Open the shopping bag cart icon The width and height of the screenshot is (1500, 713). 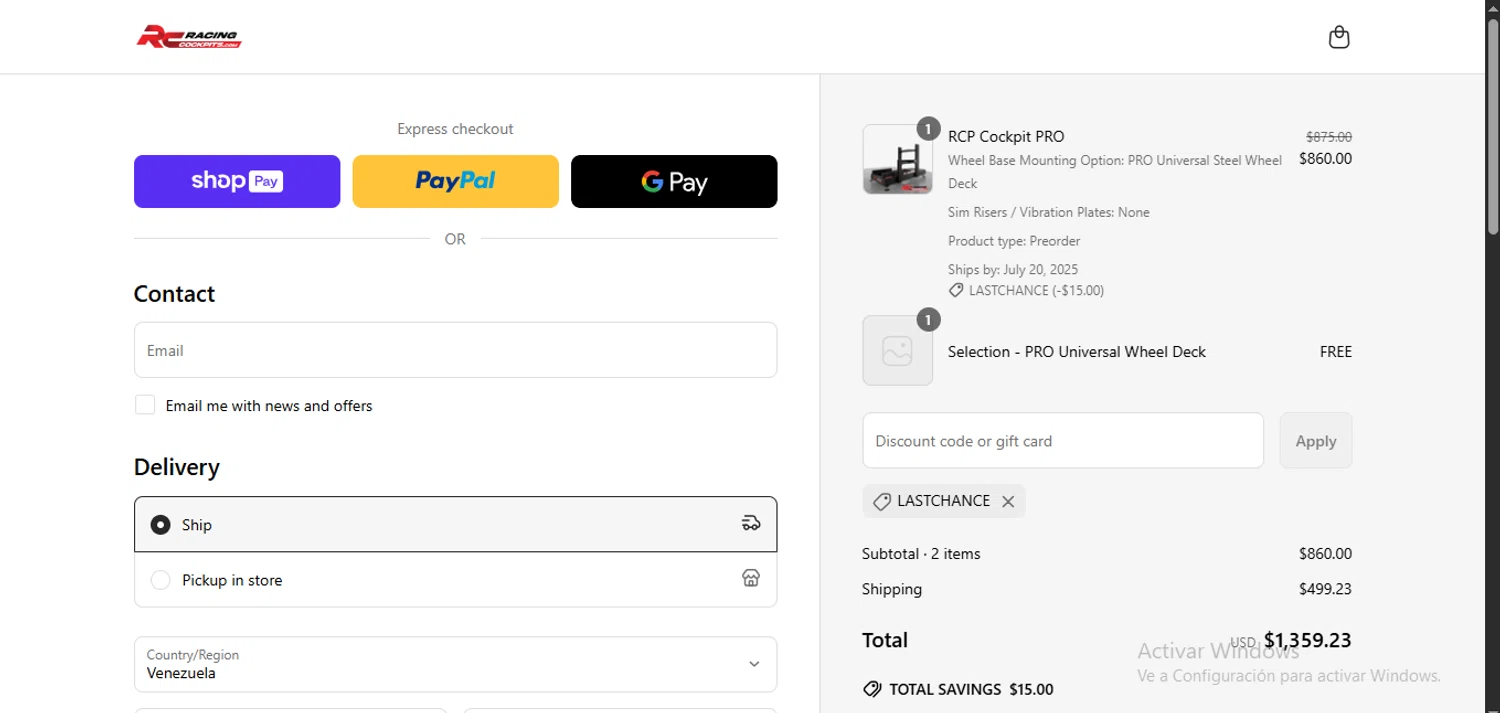tap(1339, 38)
